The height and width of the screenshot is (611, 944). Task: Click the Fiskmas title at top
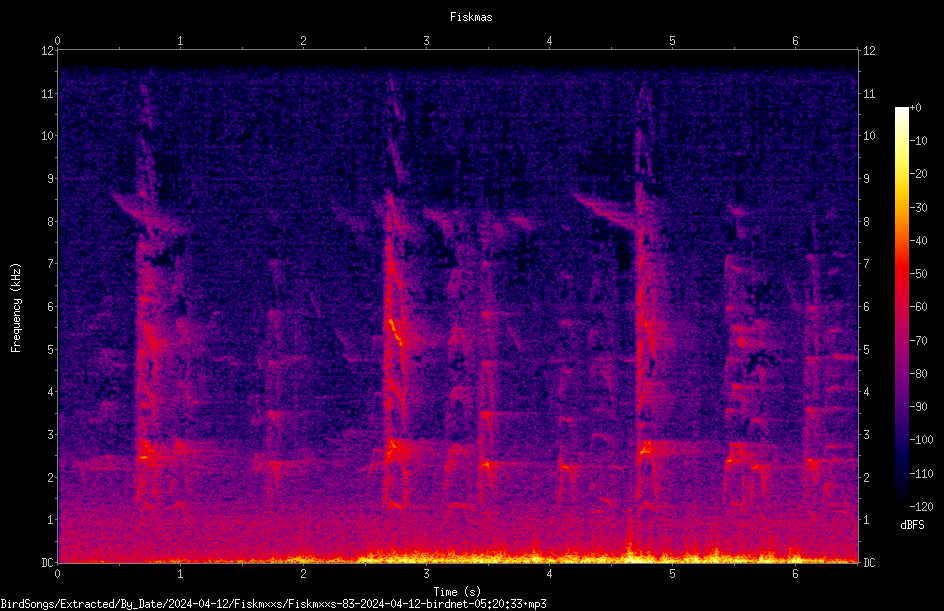point(471,17)
